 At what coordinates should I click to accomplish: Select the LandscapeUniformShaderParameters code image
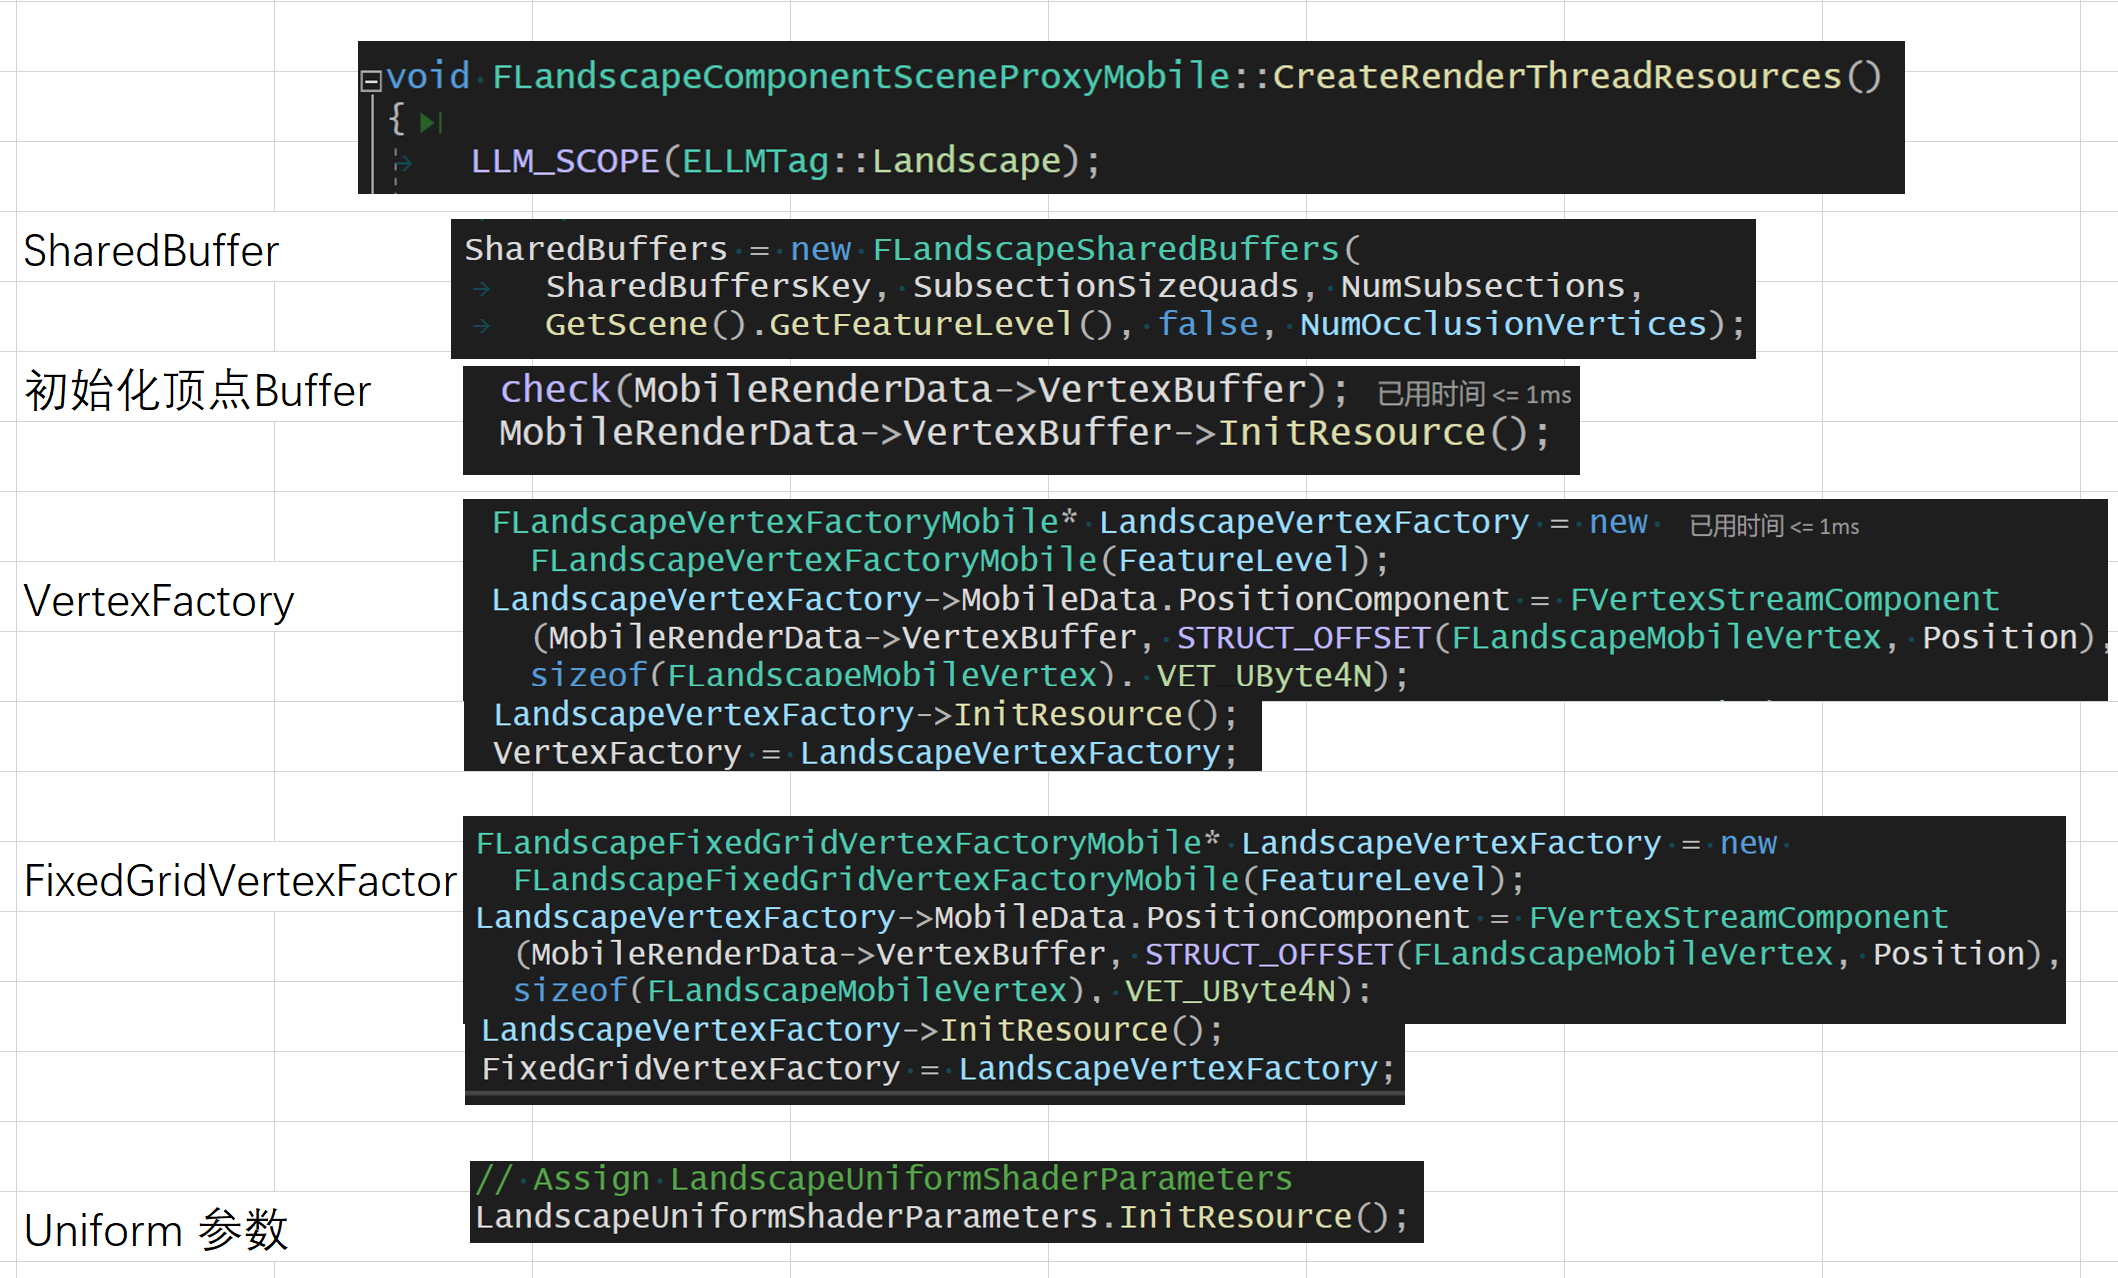[x=945, y=1200]
